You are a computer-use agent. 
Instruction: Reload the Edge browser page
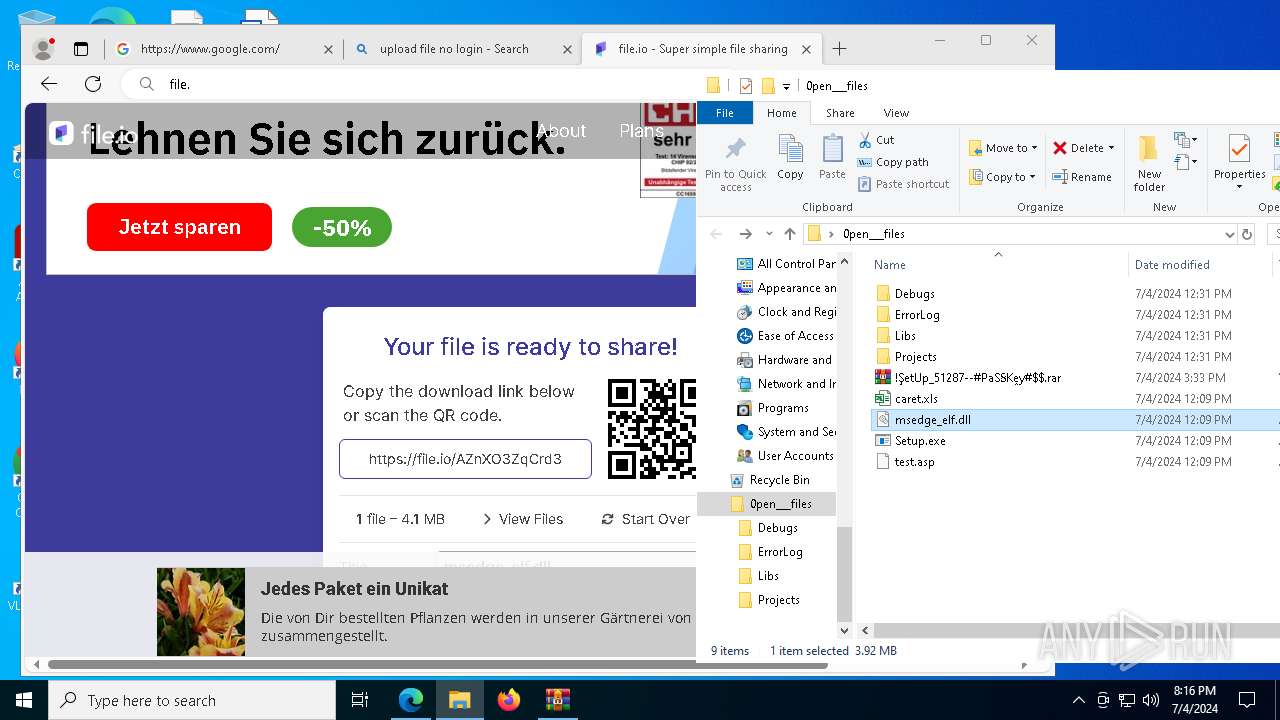93,84
